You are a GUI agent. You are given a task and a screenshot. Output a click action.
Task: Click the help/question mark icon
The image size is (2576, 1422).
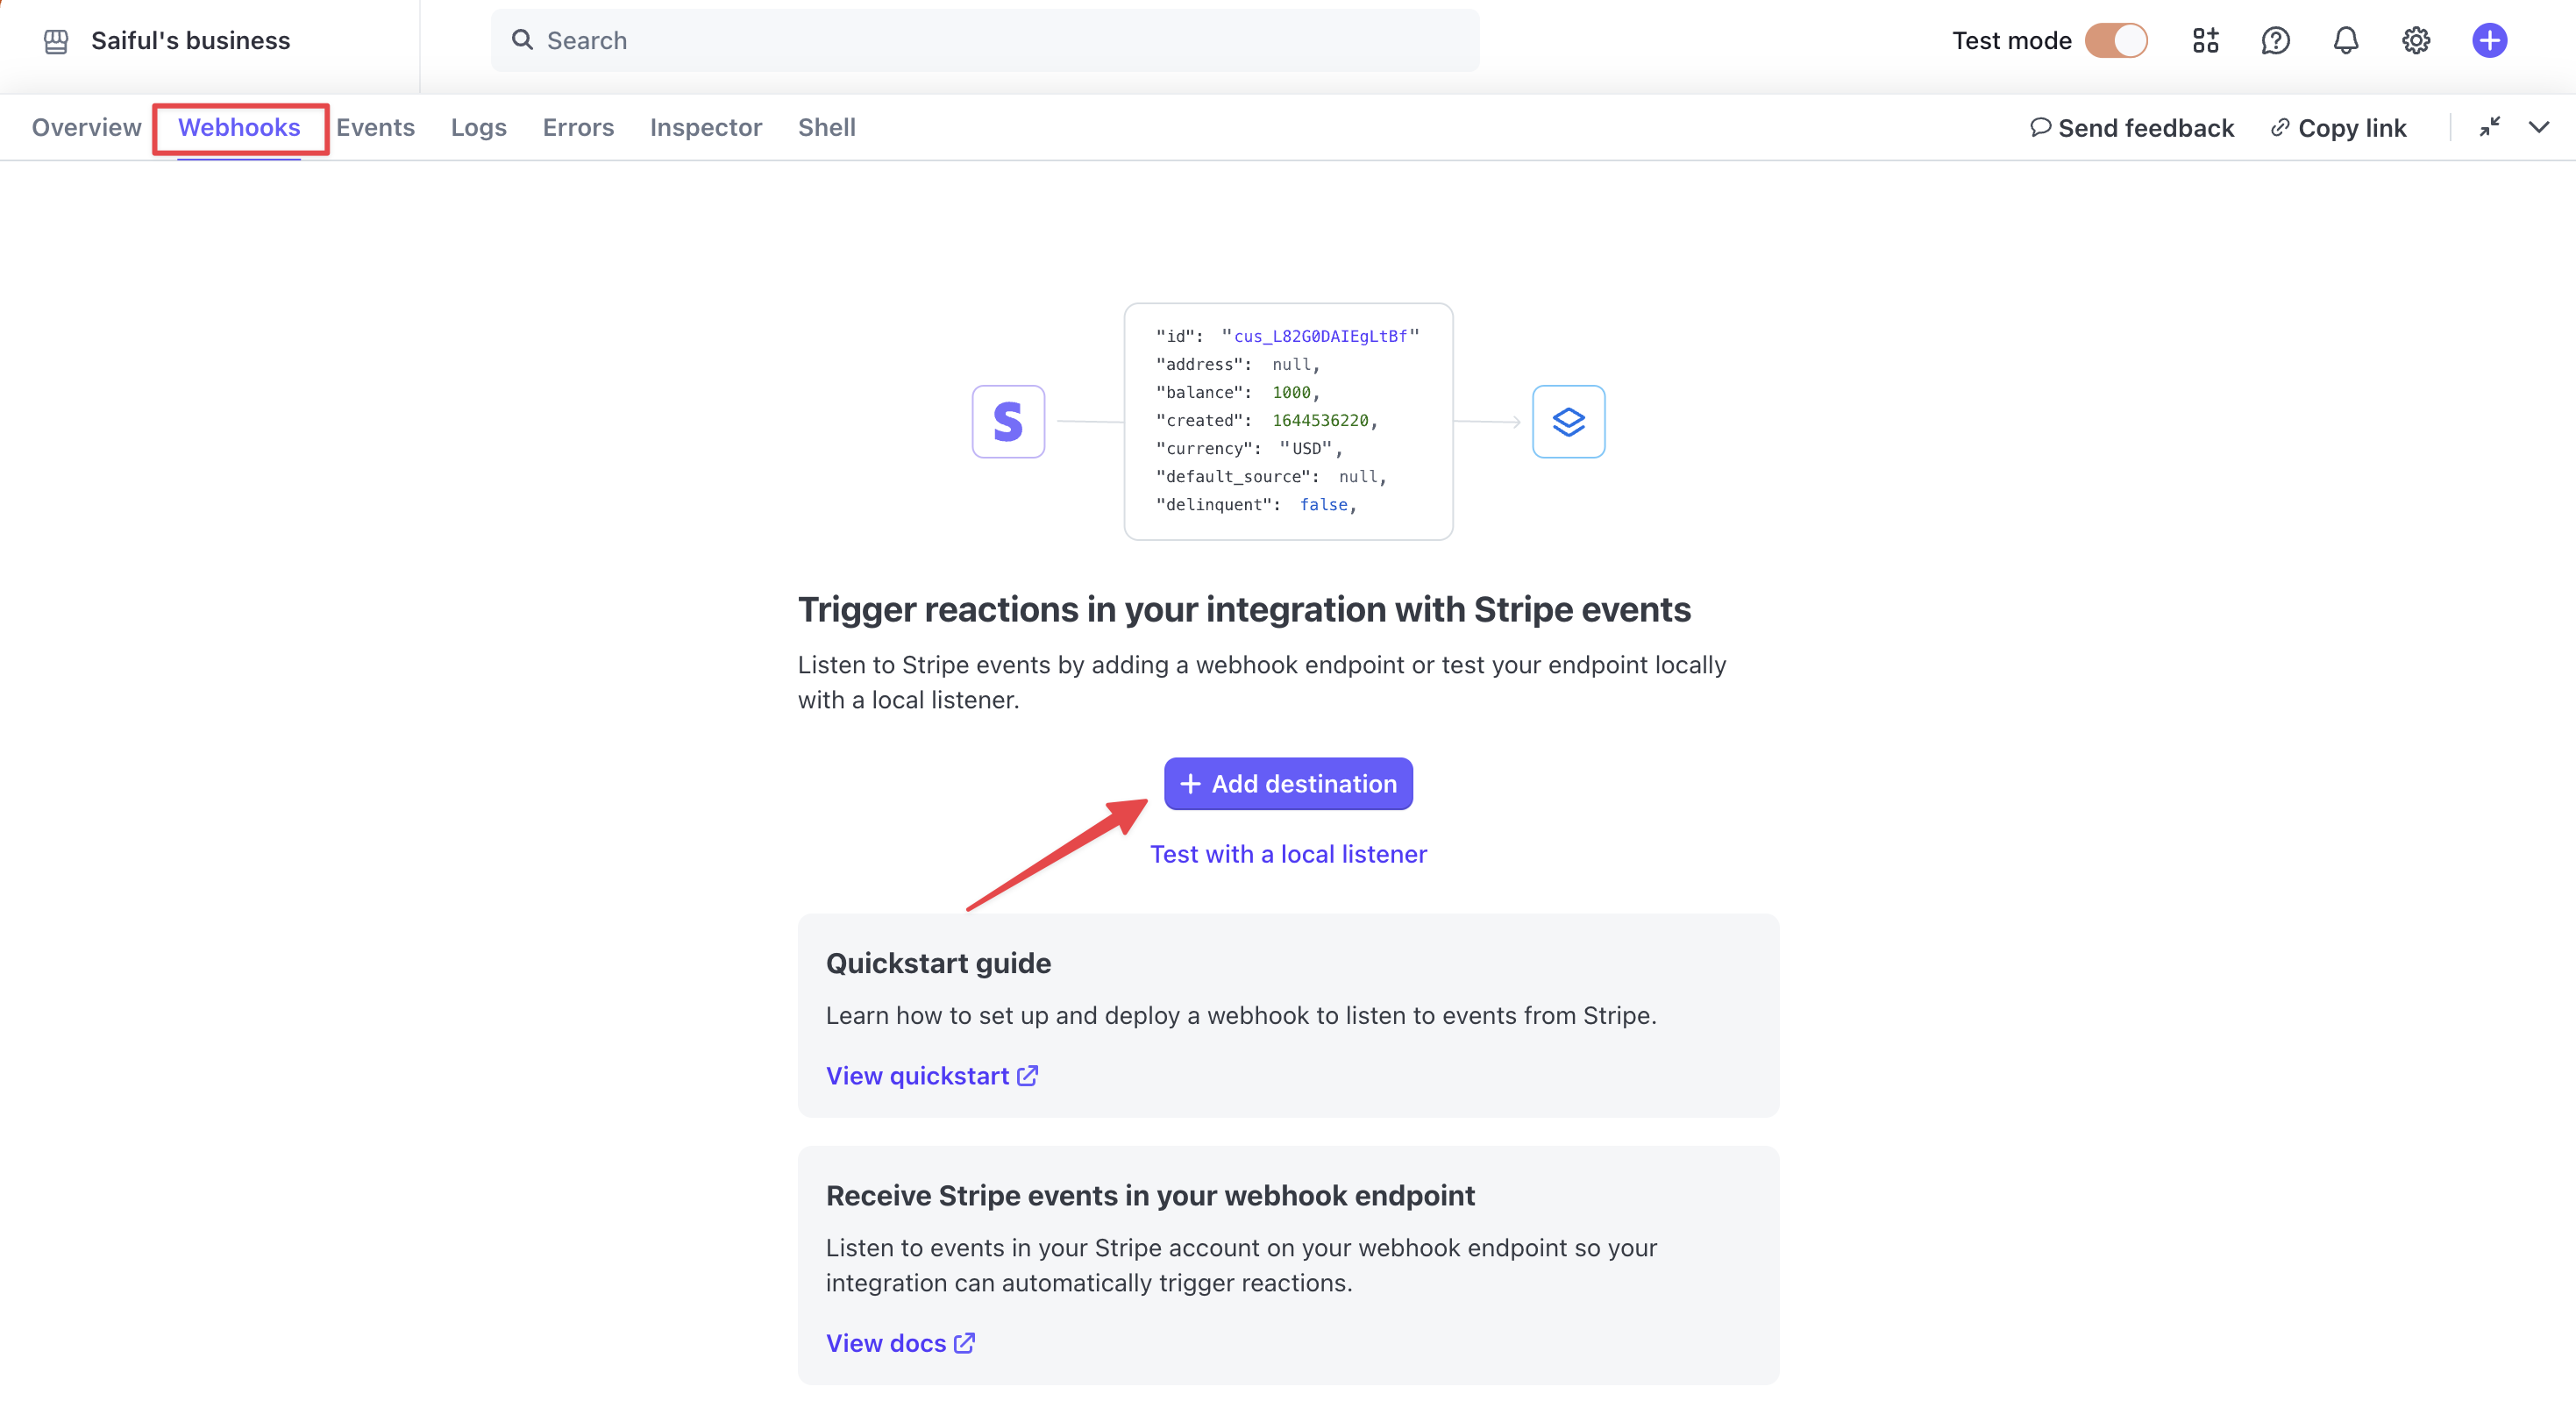[x=2274, y=39]
